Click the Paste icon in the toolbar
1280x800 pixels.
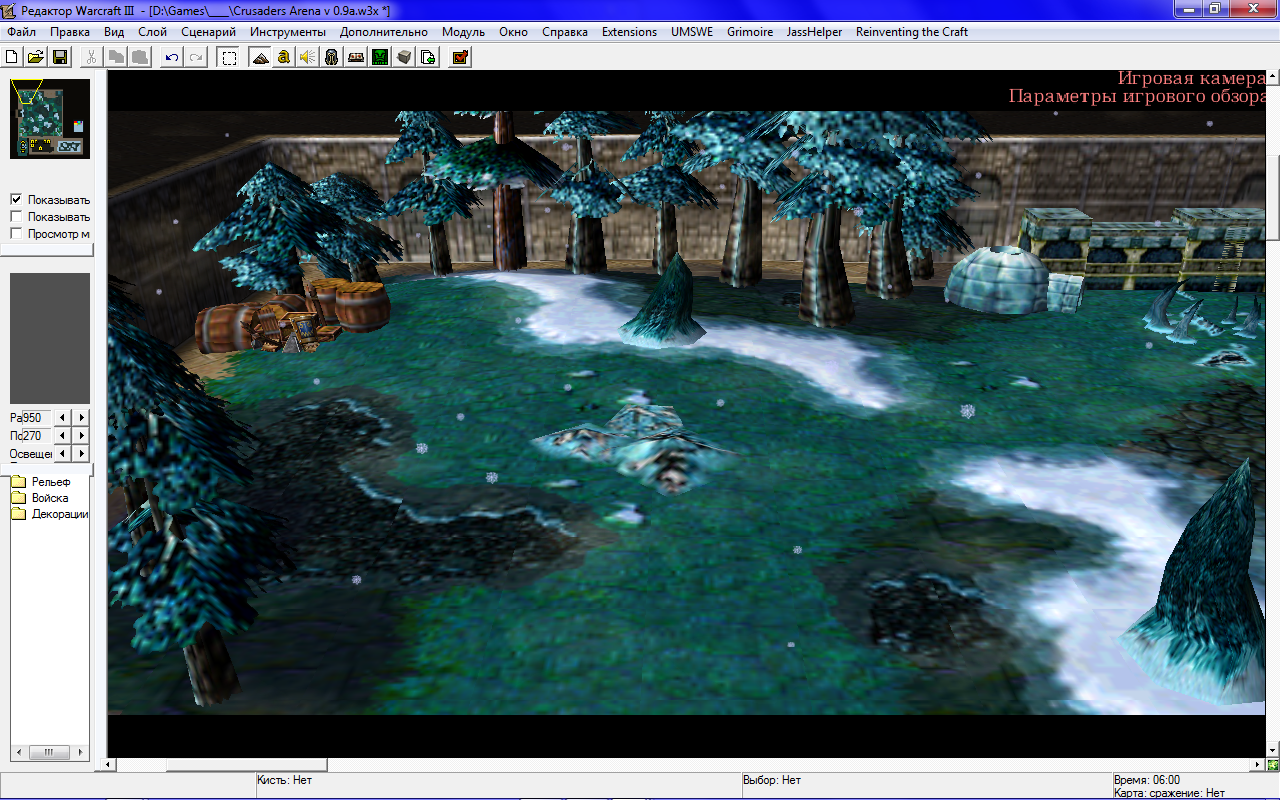(140, 57)
